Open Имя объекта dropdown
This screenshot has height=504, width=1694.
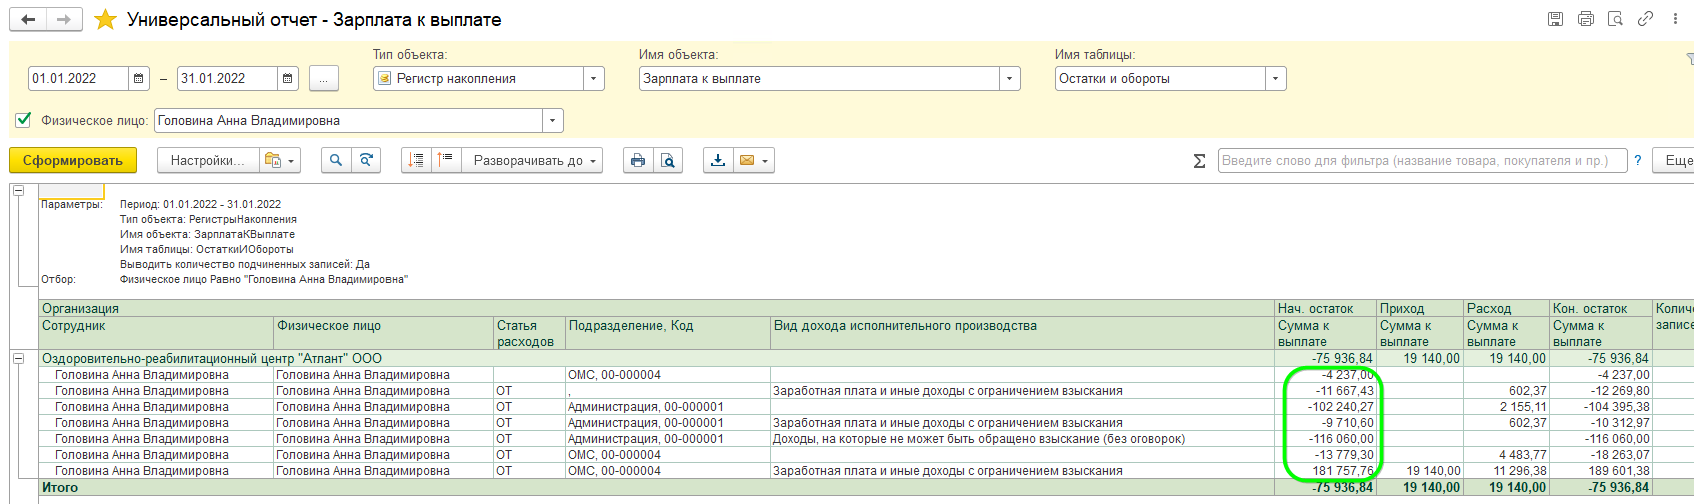point(1010,78)
